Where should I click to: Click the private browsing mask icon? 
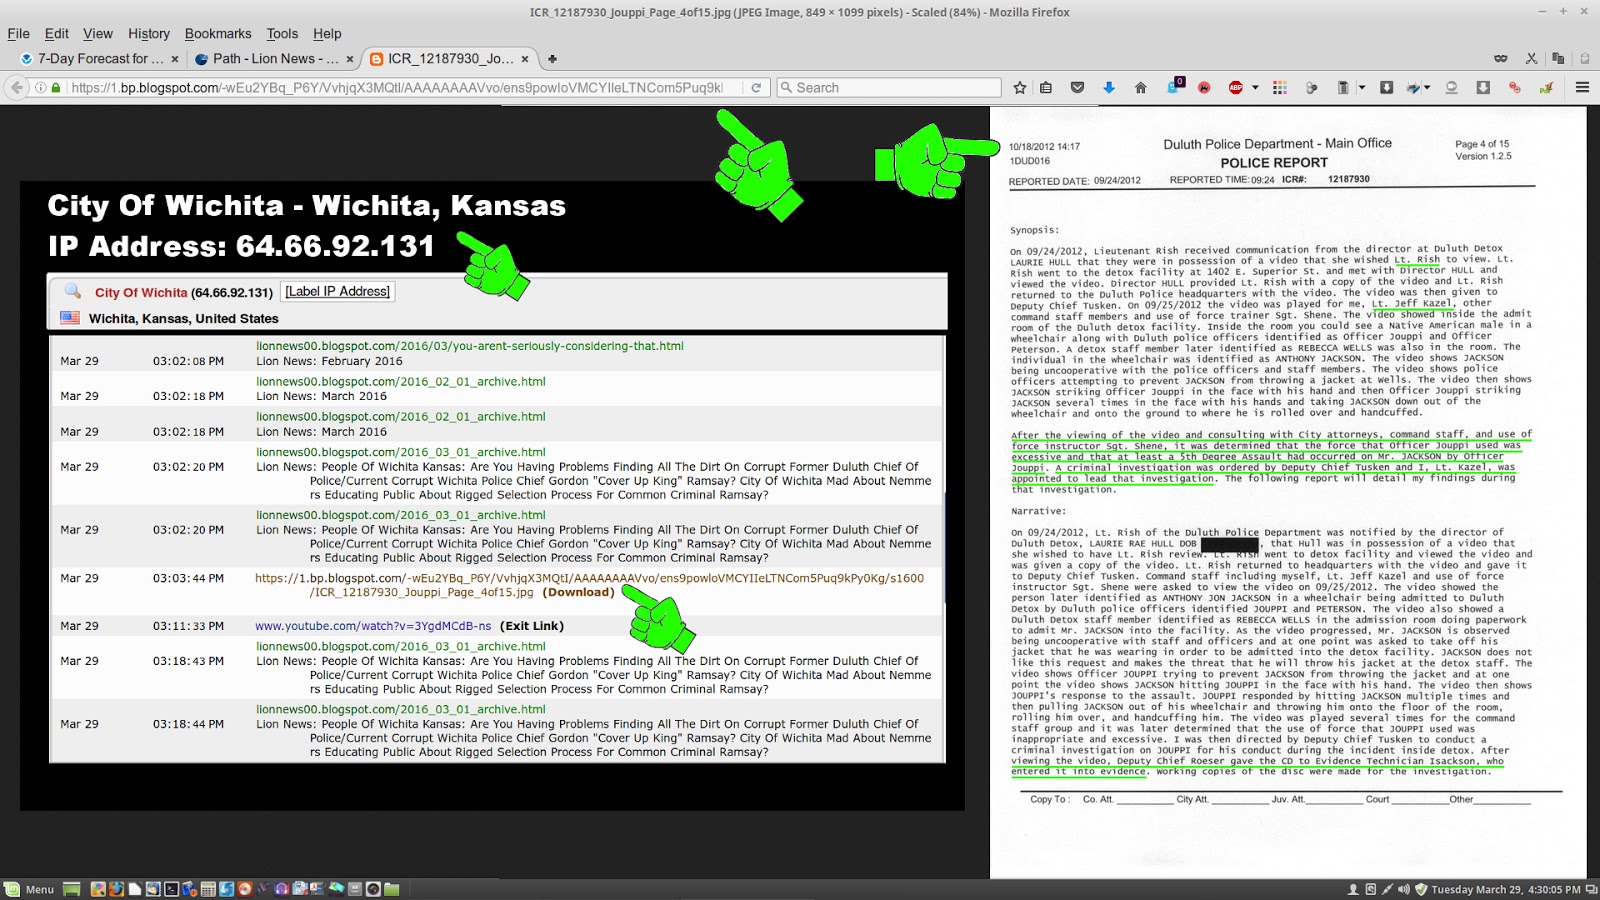(x=1501, y=59)
